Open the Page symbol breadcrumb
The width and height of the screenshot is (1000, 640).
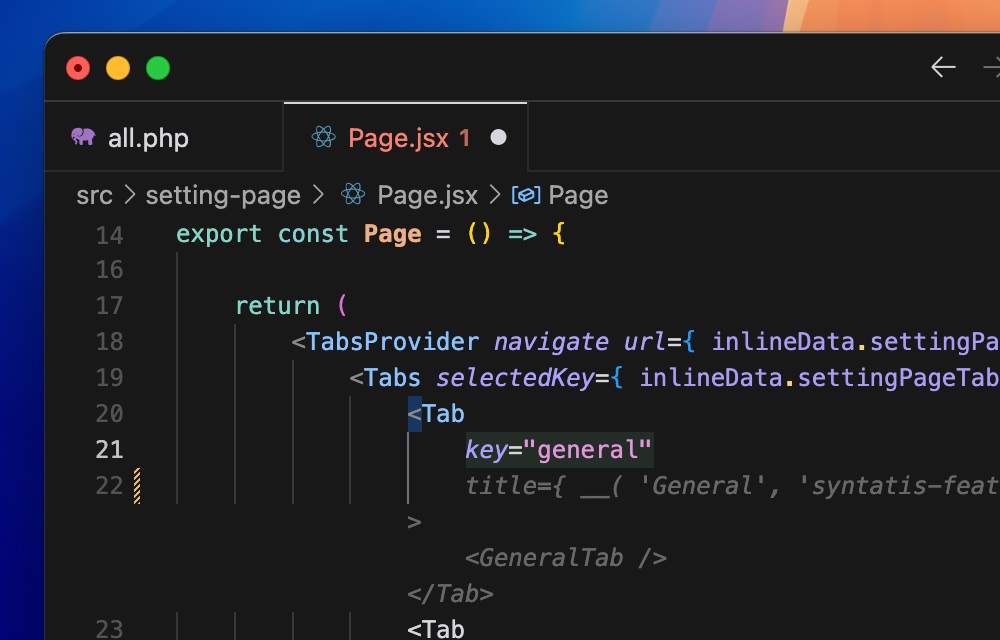pyautogui.click(x=578, y=195)
